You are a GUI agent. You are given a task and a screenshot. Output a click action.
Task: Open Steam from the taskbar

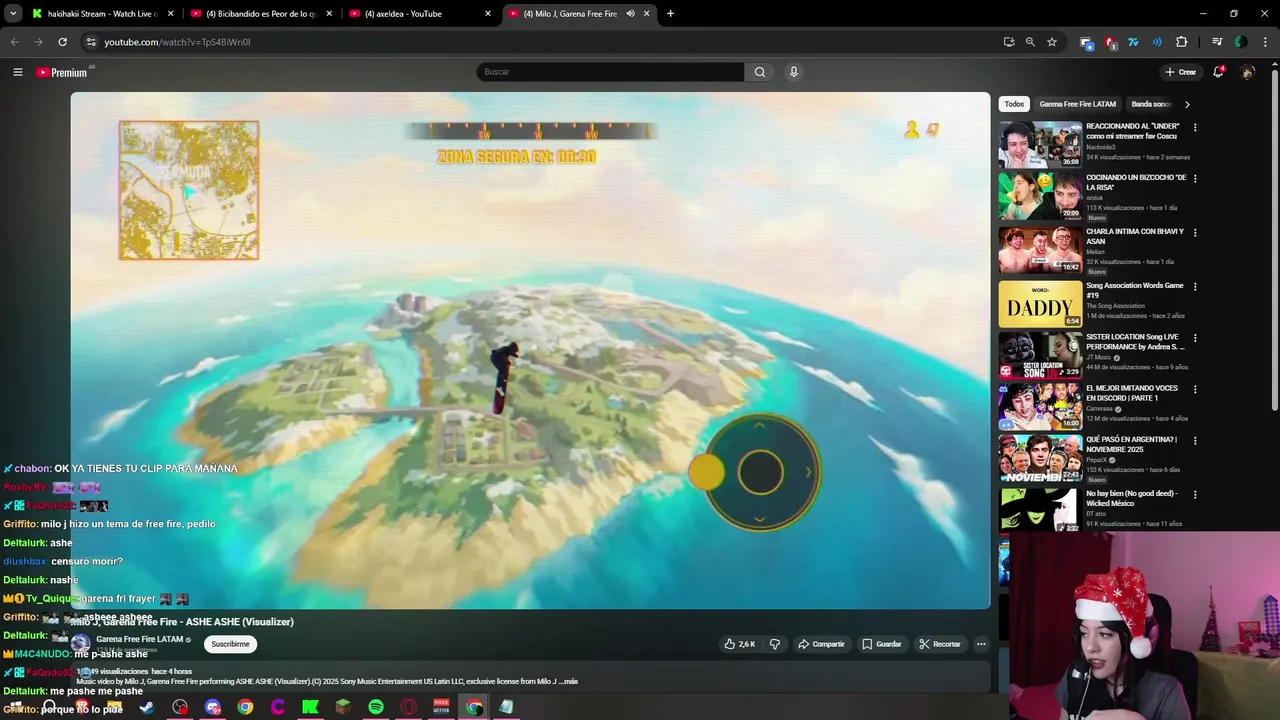147,707
